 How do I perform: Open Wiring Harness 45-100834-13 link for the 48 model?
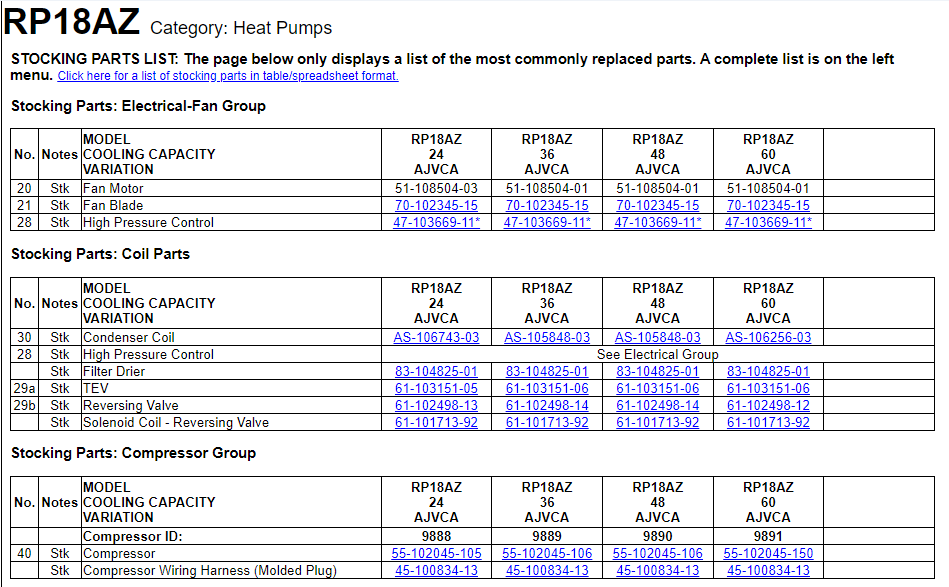click(658, 570)
